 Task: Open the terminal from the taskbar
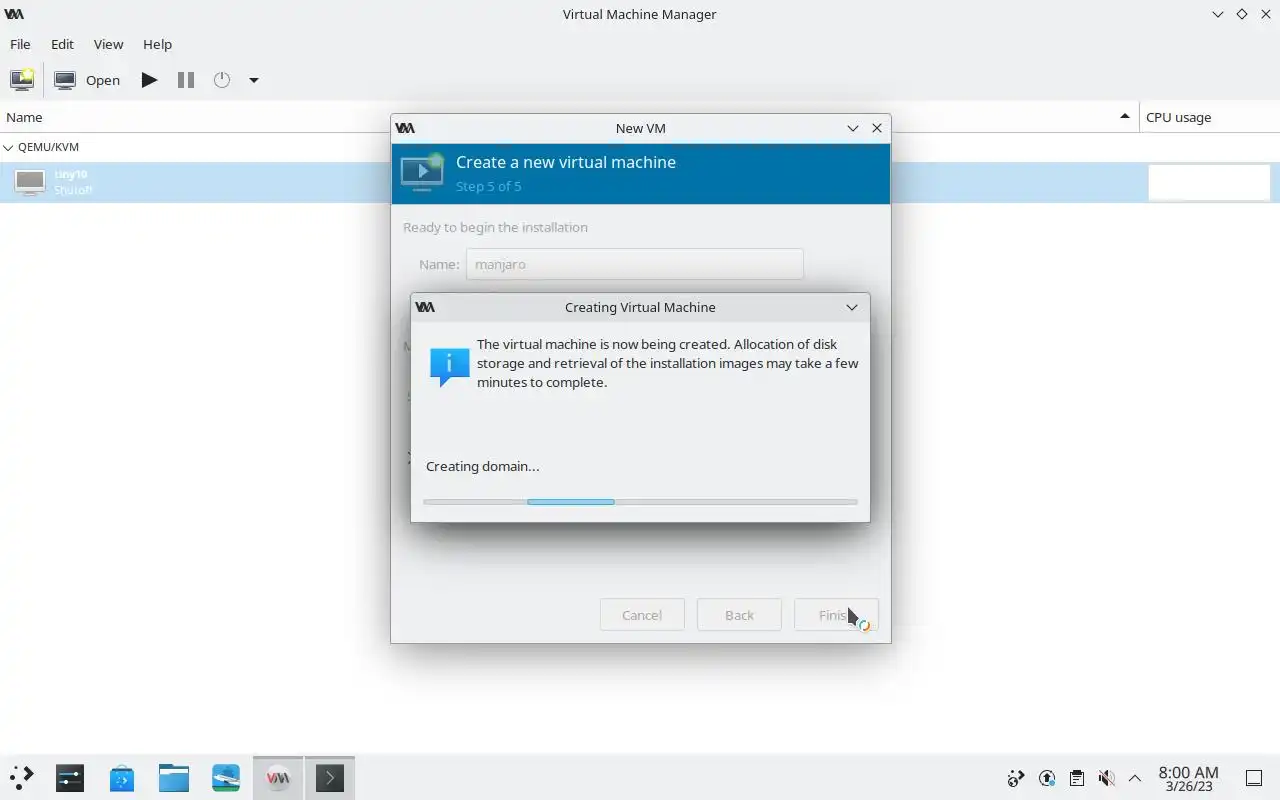pyautogui.click(x=330, y=777)
